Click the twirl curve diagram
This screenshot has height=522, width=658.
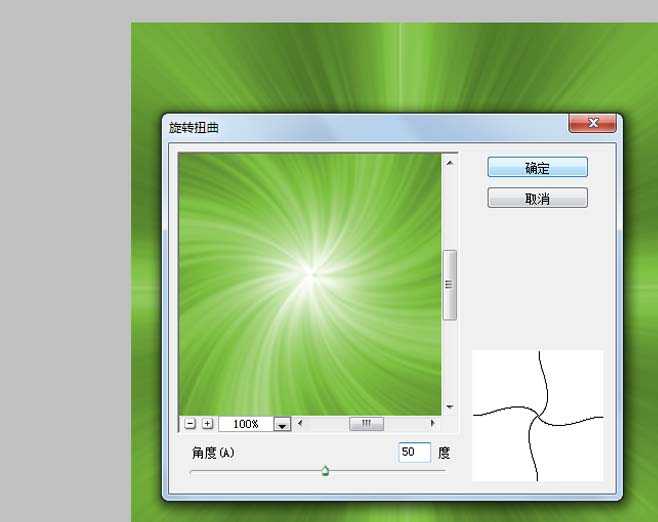pyautogui.click(x=538, y=415)
